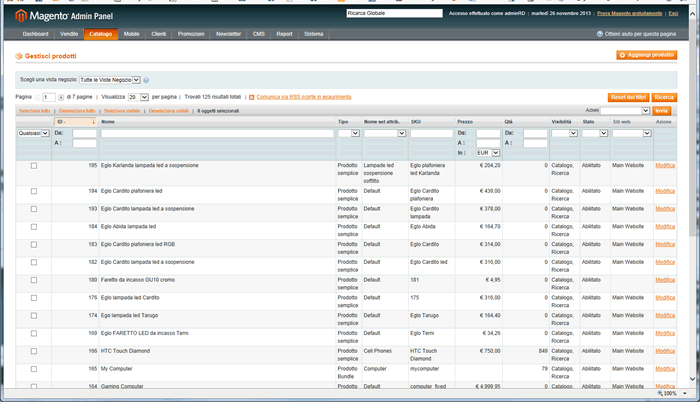
Task: Click the browser zoom level magnifier icon
Action: pos(660,394)
